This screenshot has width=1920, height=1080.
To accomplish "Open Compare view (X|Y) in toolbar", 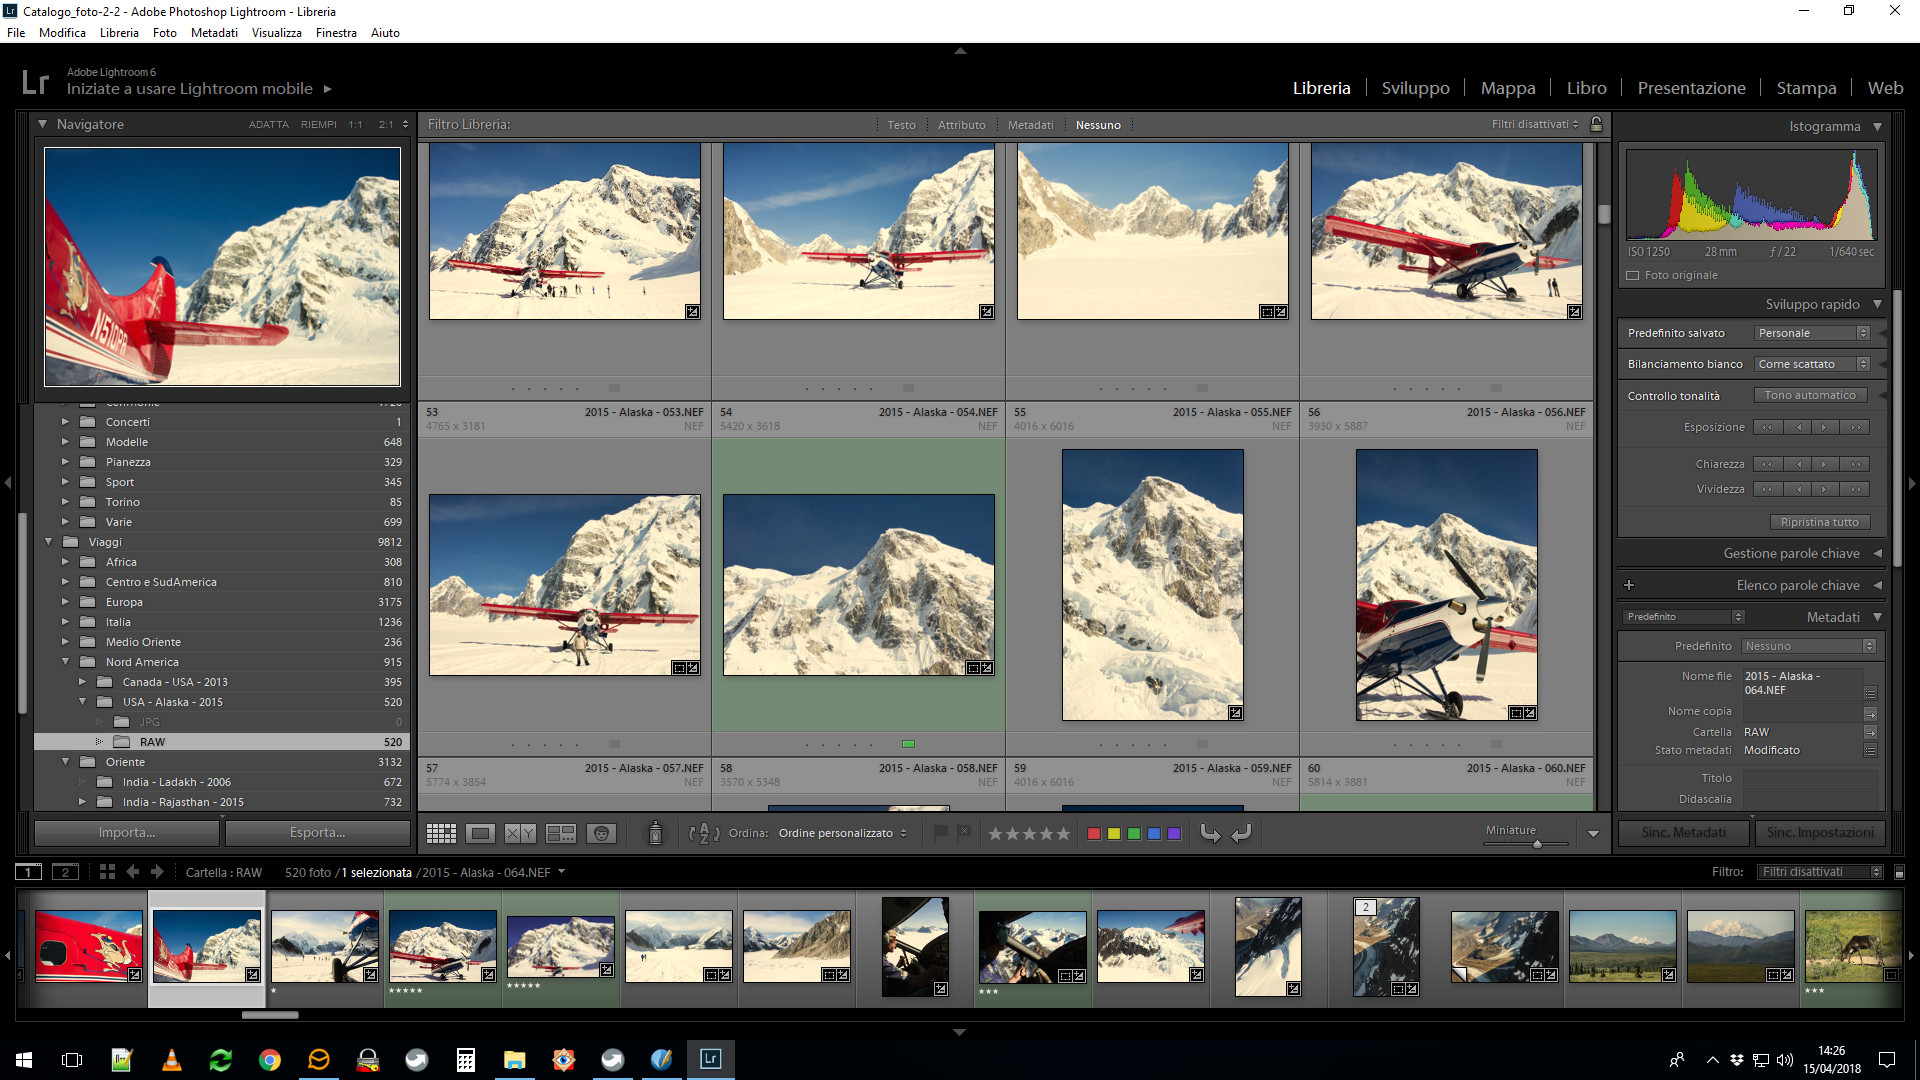I will point(520,833).
